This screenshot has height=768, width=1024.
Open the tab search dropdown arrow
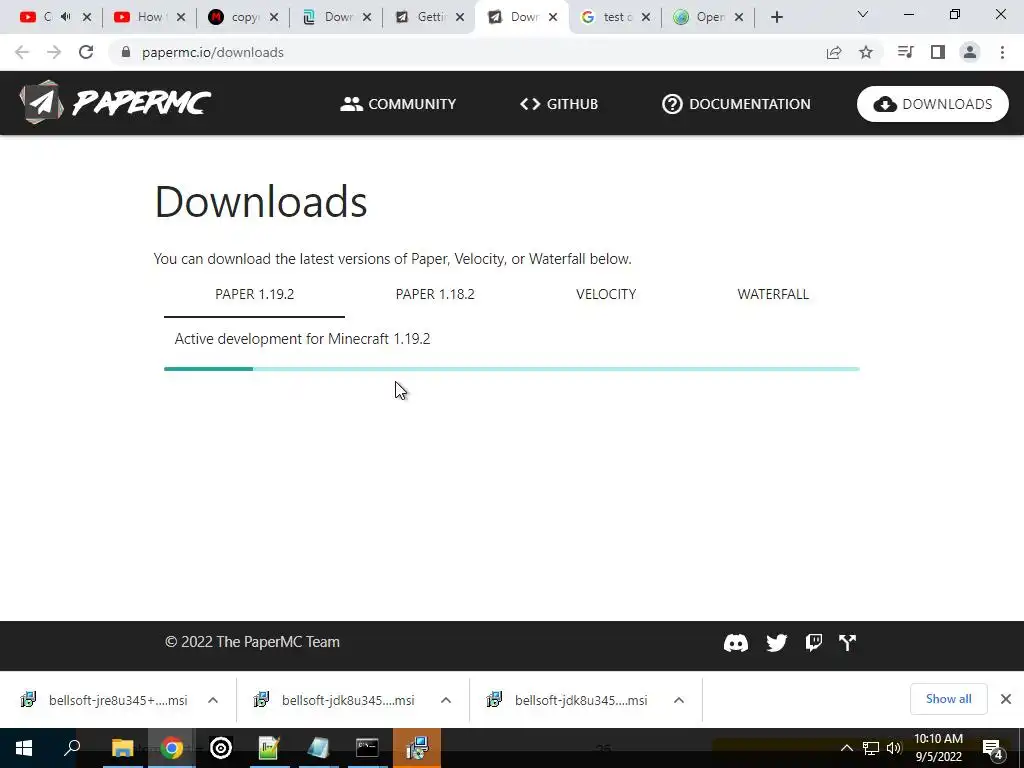click(863, 14)
